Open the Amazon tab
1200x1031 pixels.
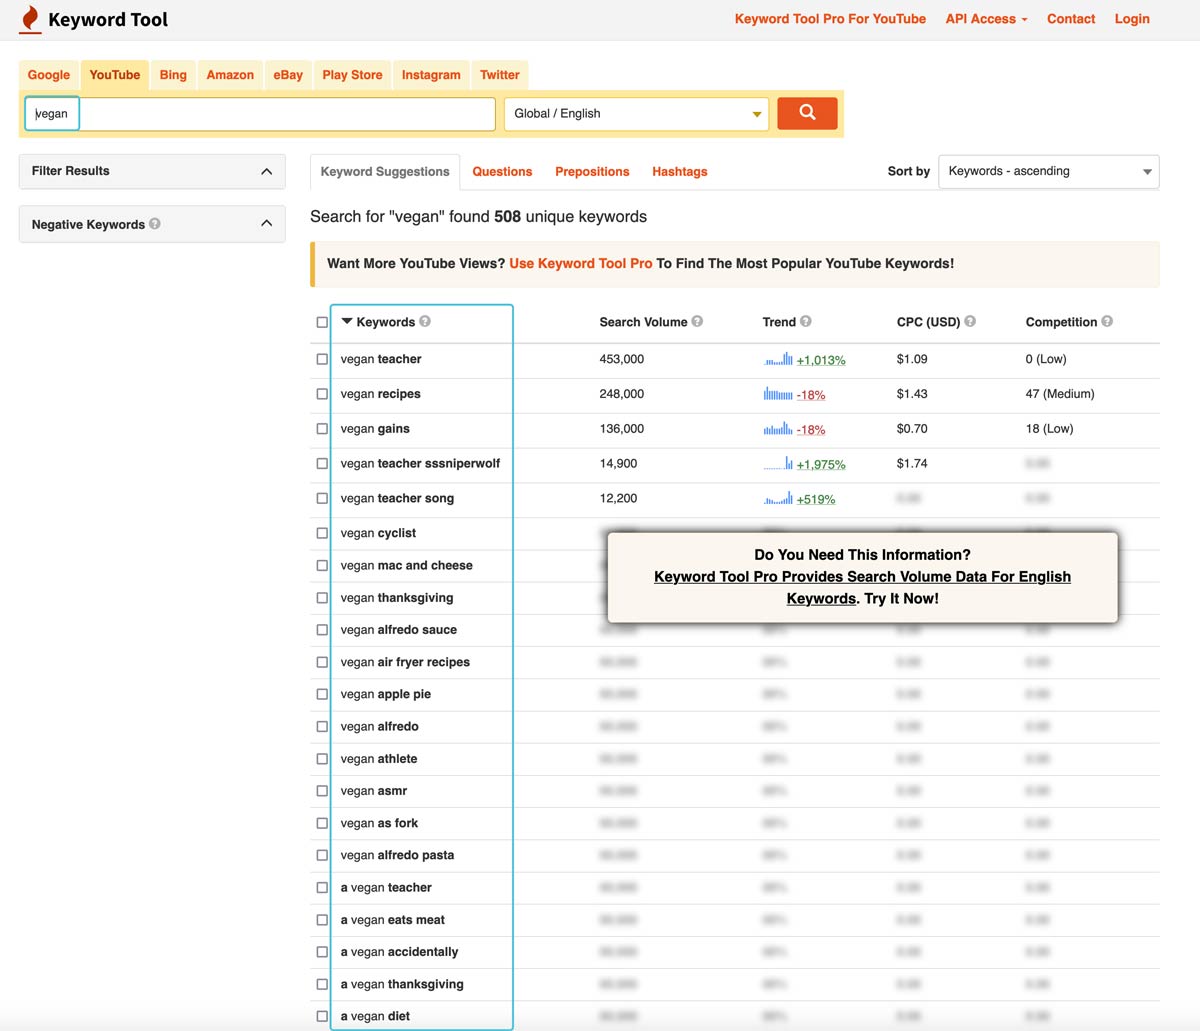(230, 75)
